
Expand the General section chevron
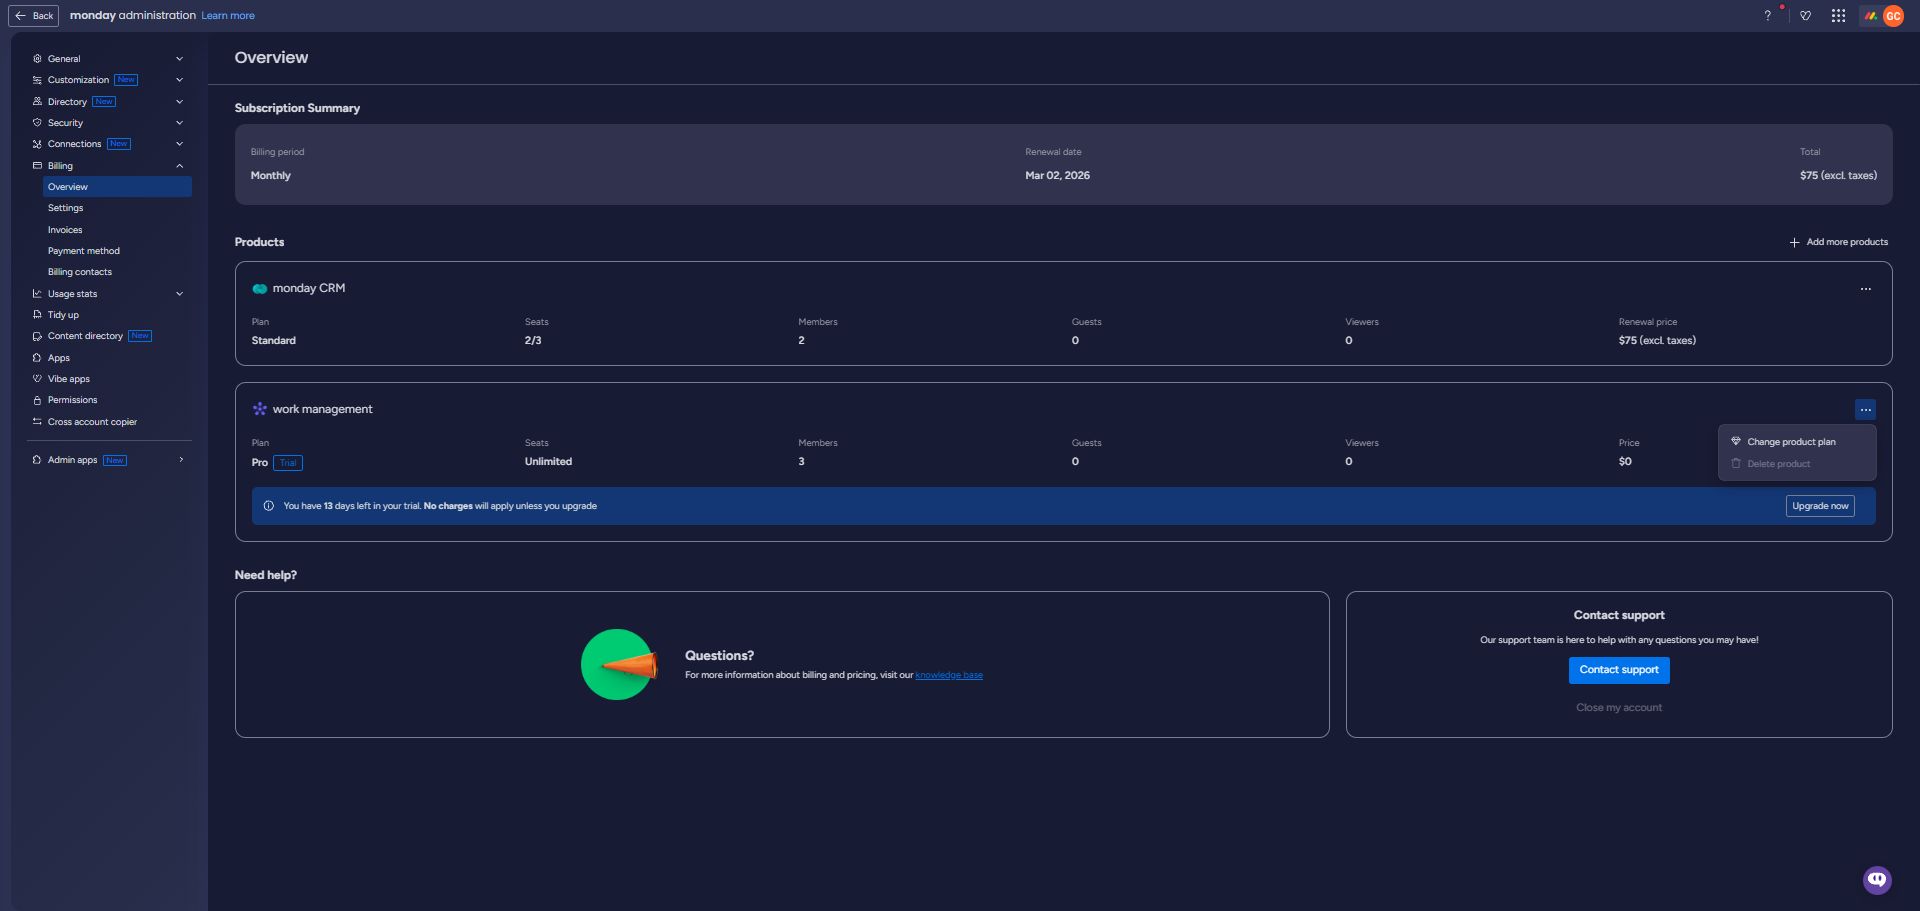179,59
